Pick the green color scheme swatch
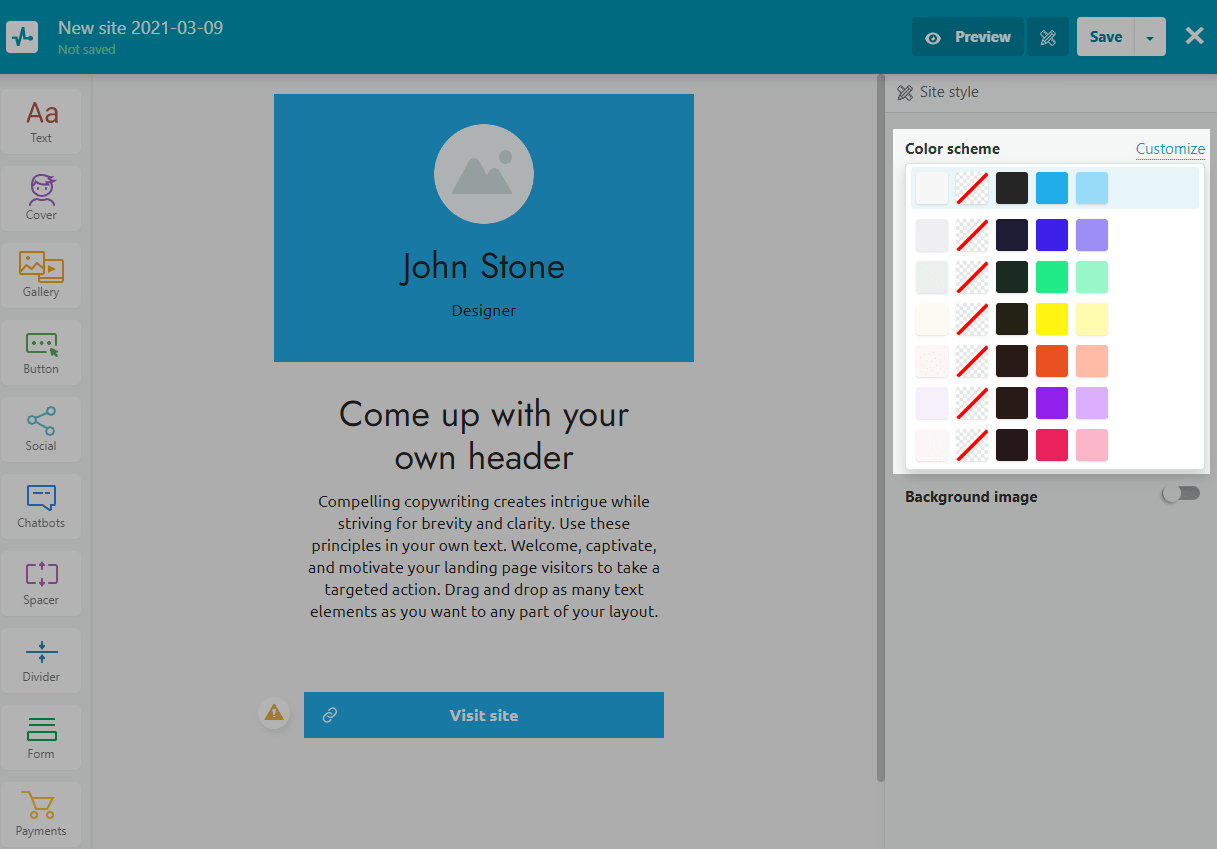This screenshot has height=849, width=1217. [x=1052, y=277]
